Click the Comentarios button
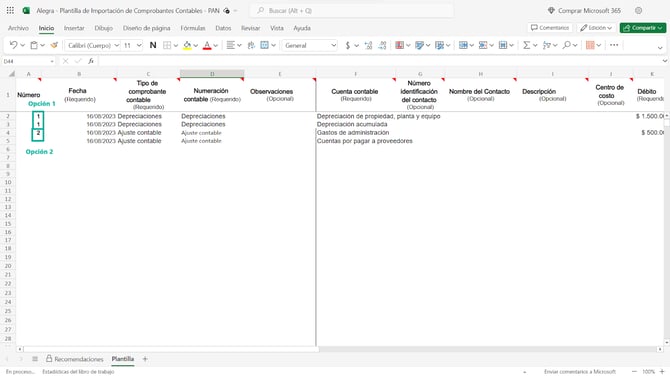Screen dimensions: 670x376 point(550,28)
